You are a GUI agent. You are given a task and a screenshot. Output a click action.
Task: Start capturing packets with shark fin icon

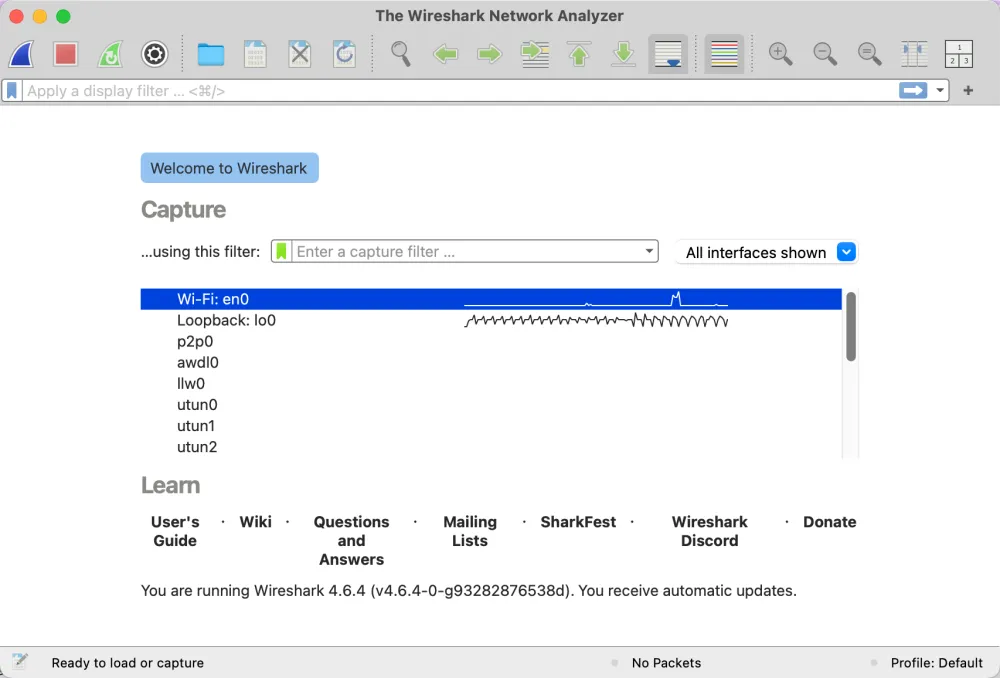[22, 54]
